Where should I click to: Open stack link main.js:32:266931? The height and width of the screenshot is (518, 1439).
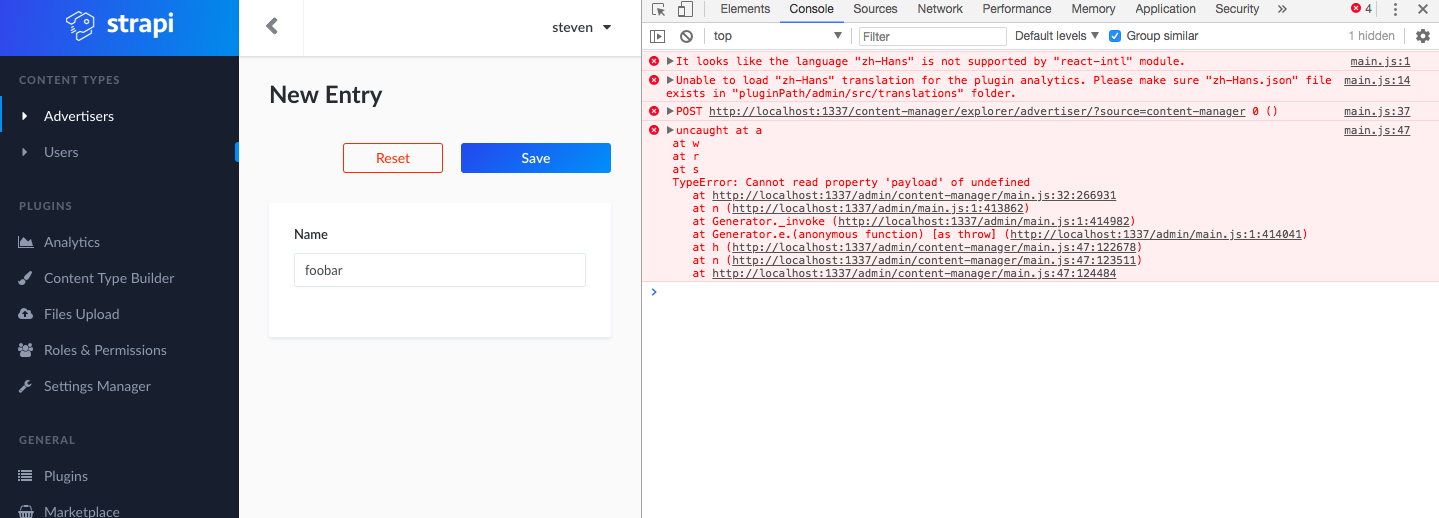tap(914, 195)
